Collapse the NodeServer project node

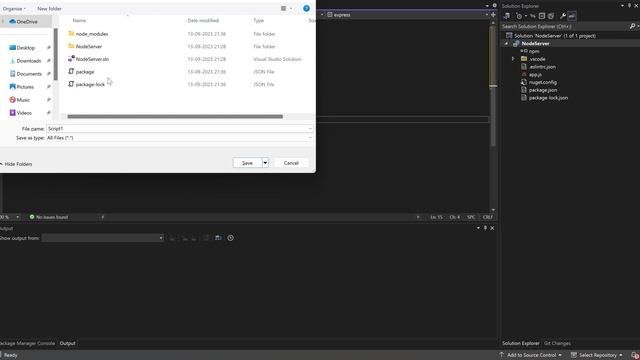[507, 44]
